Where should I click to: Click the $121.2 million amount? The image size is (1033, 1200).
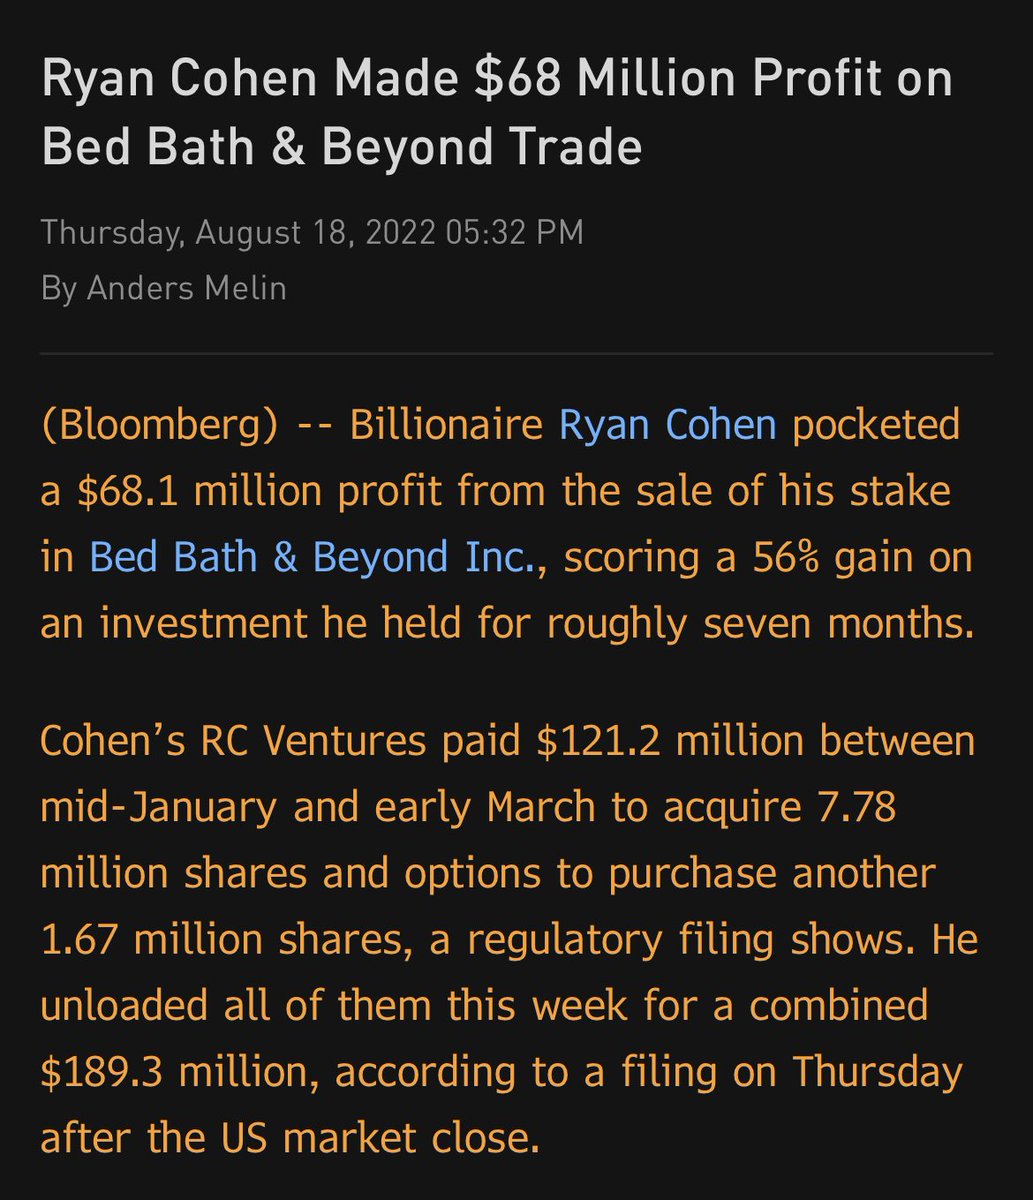tap(670, 741)
